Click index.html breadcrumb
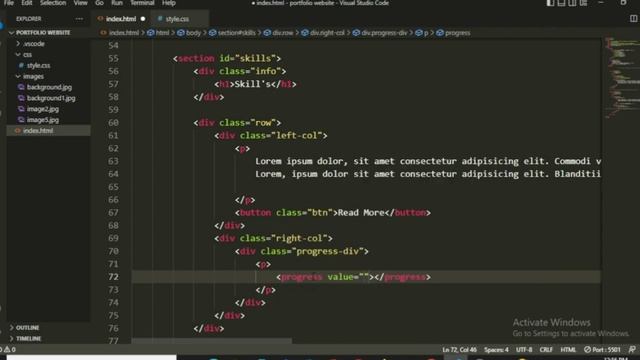640x360 pixels. click(123, 33)
